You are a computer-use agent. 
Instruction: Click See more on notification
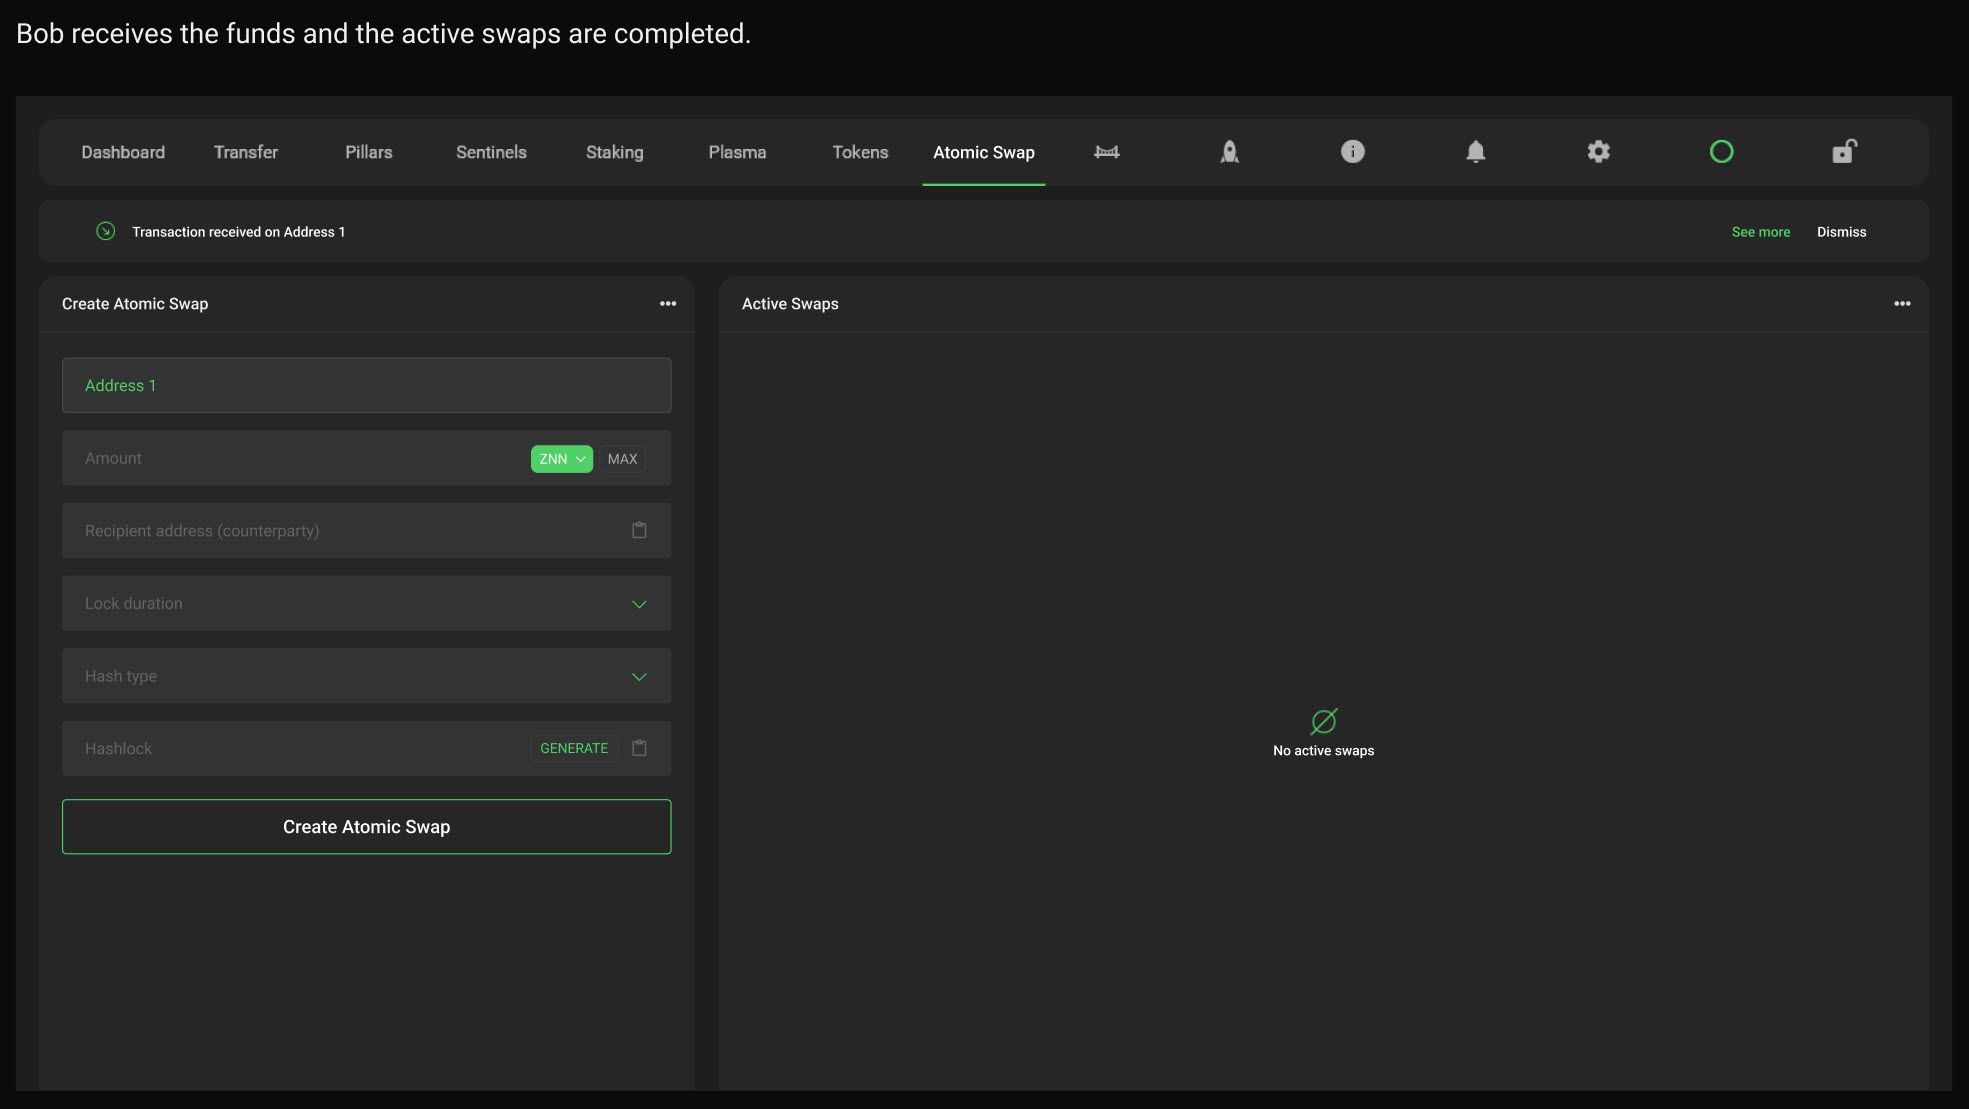1760,232
